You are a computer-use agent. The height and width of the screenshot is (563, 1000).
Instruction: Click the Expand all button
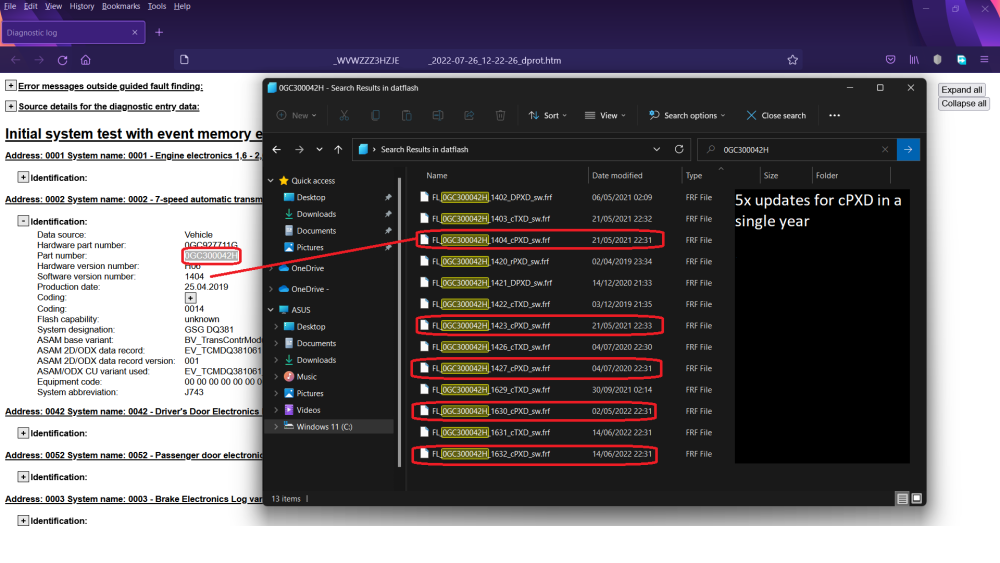tap(962, 90)
